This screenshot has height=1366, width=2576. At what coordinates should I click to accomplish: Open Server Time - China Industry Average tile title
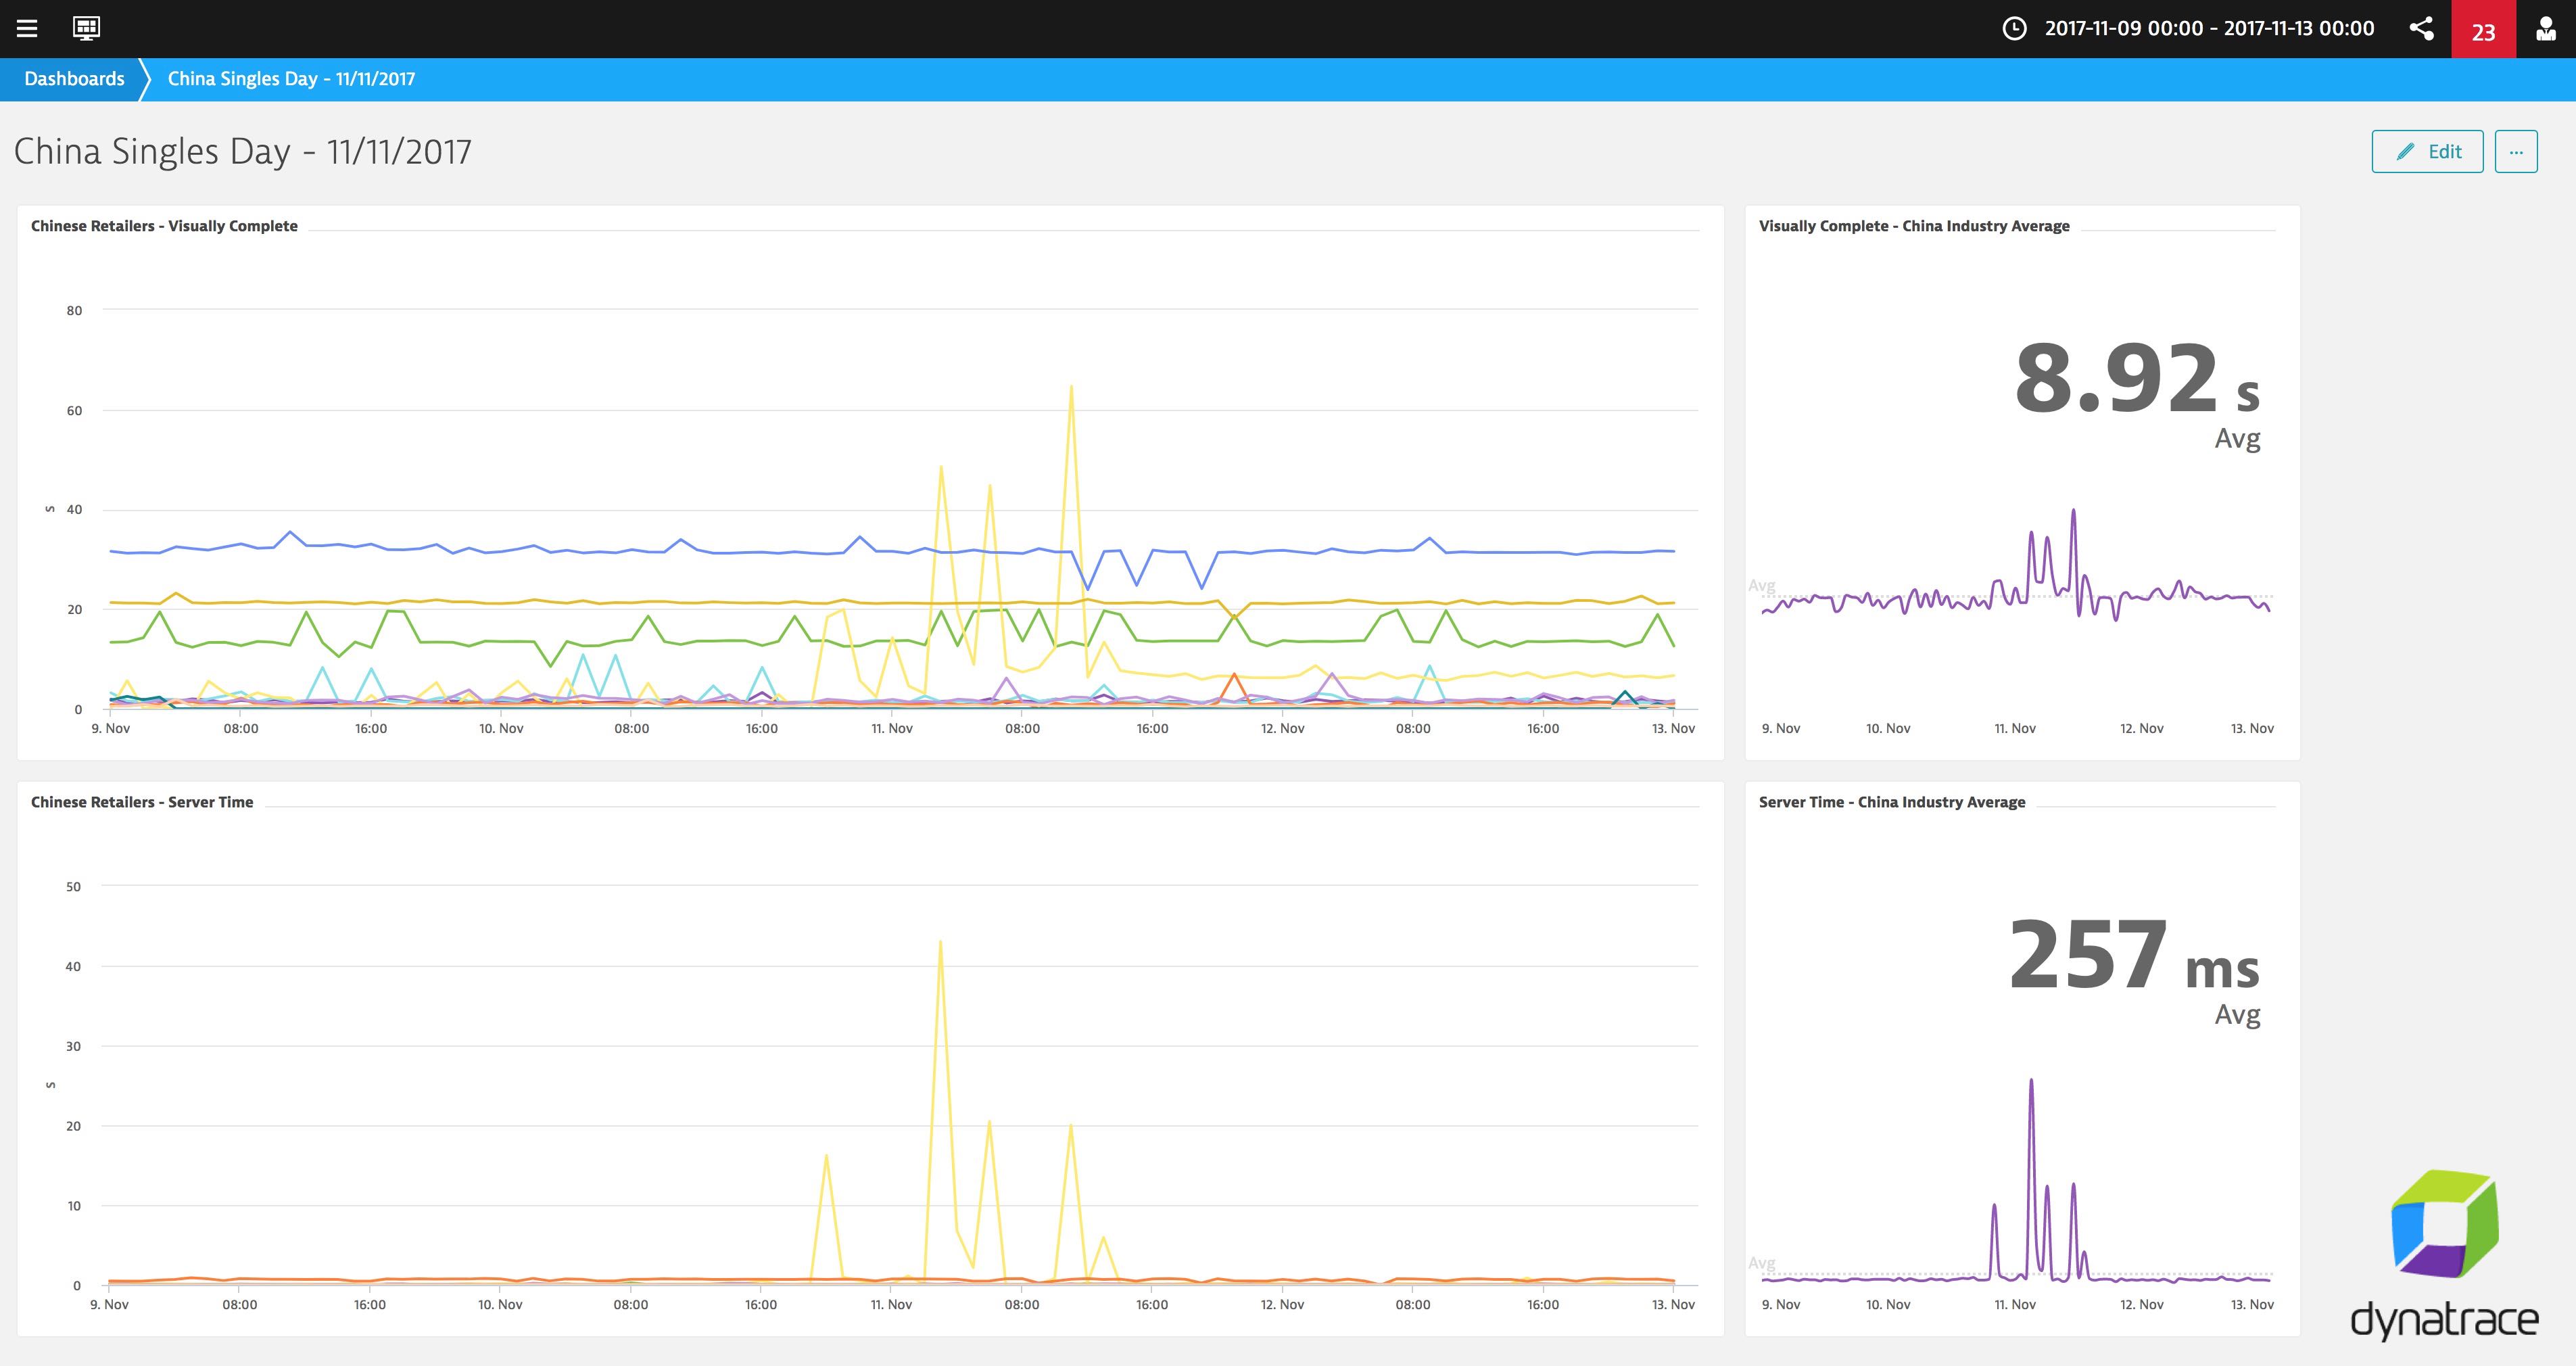pyautogui.click(x=1892, y=802)
